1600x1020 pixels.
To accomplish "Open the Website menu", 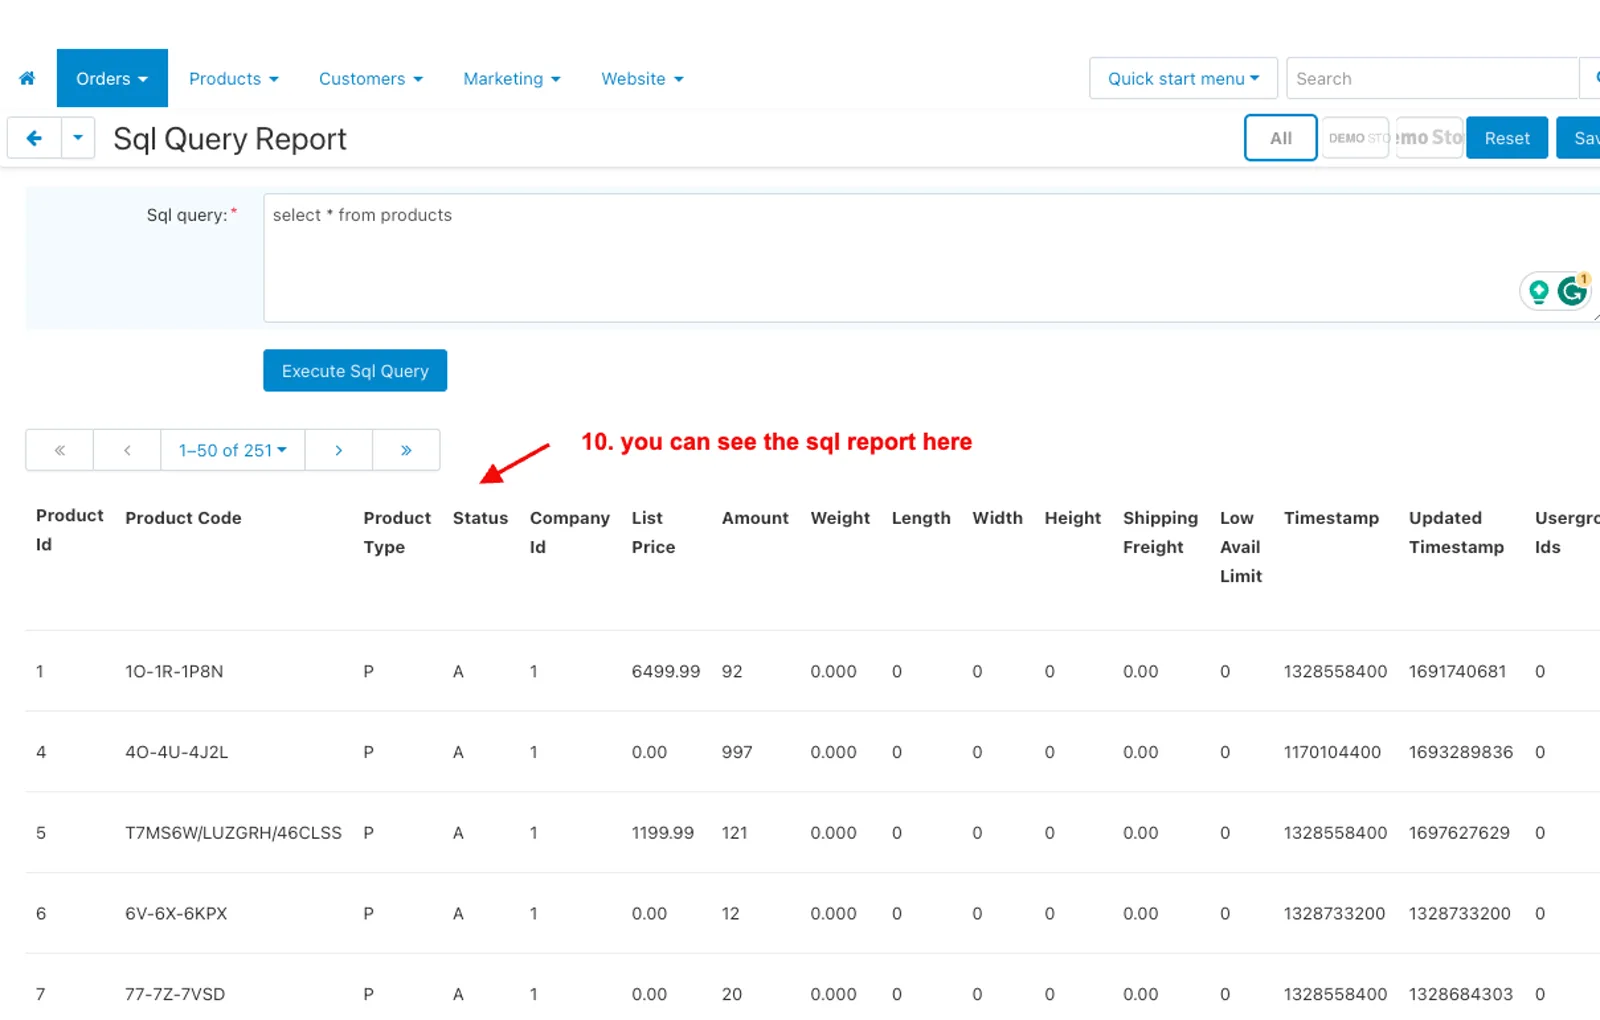I will [642, 78].
